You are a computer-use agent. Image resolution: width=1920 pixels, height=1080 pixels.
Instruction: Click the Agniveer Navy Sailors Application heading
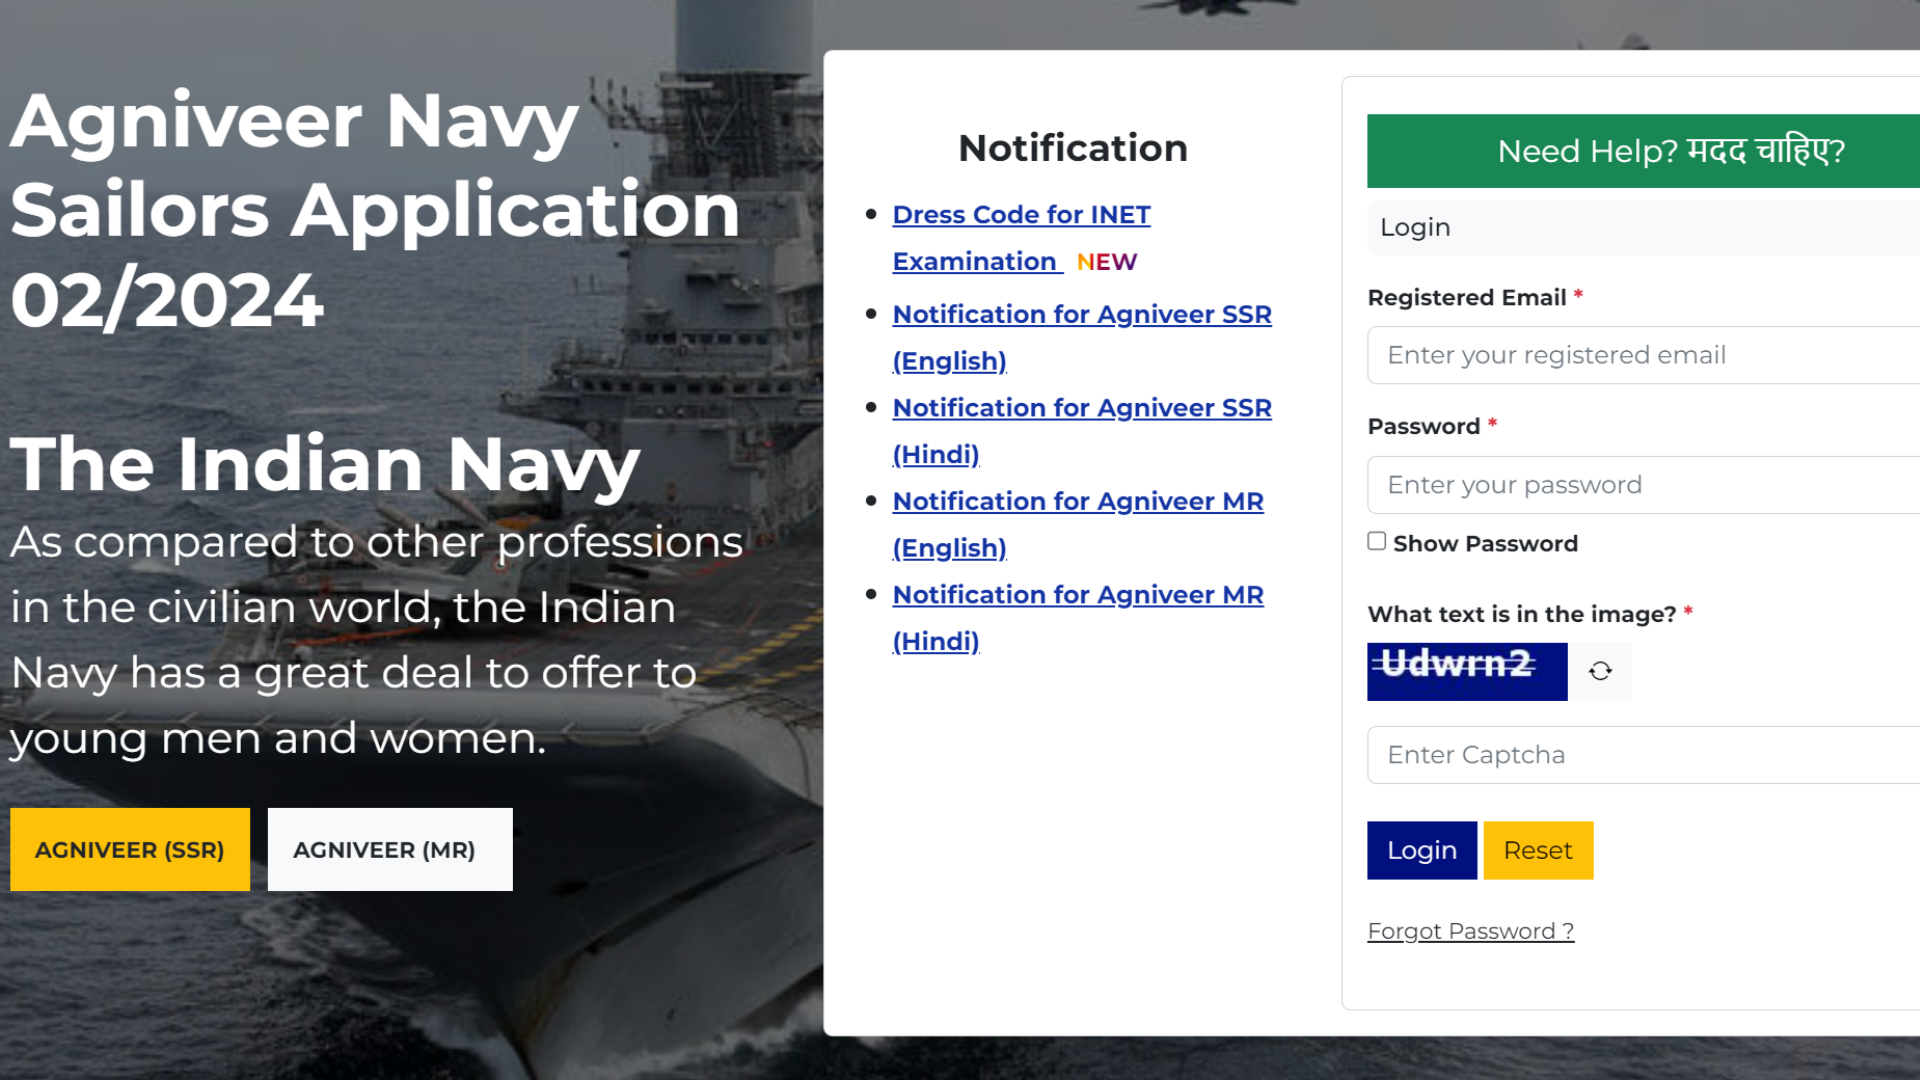[x=375, y=210]
